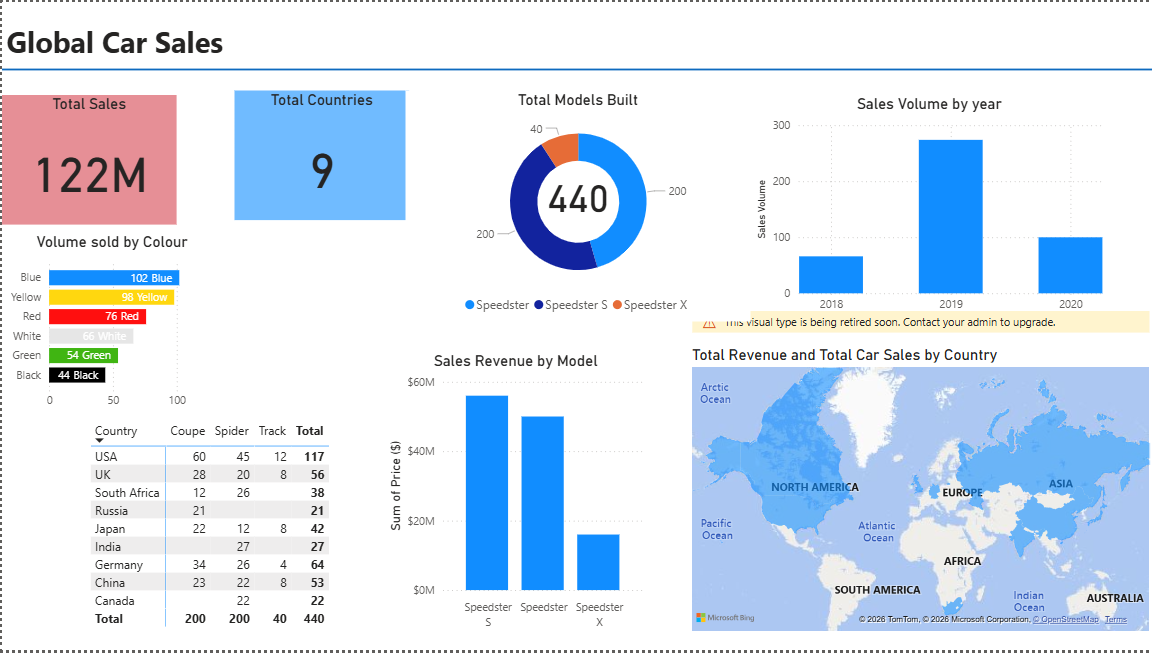Select the Spider column header

tap(231, 431)
